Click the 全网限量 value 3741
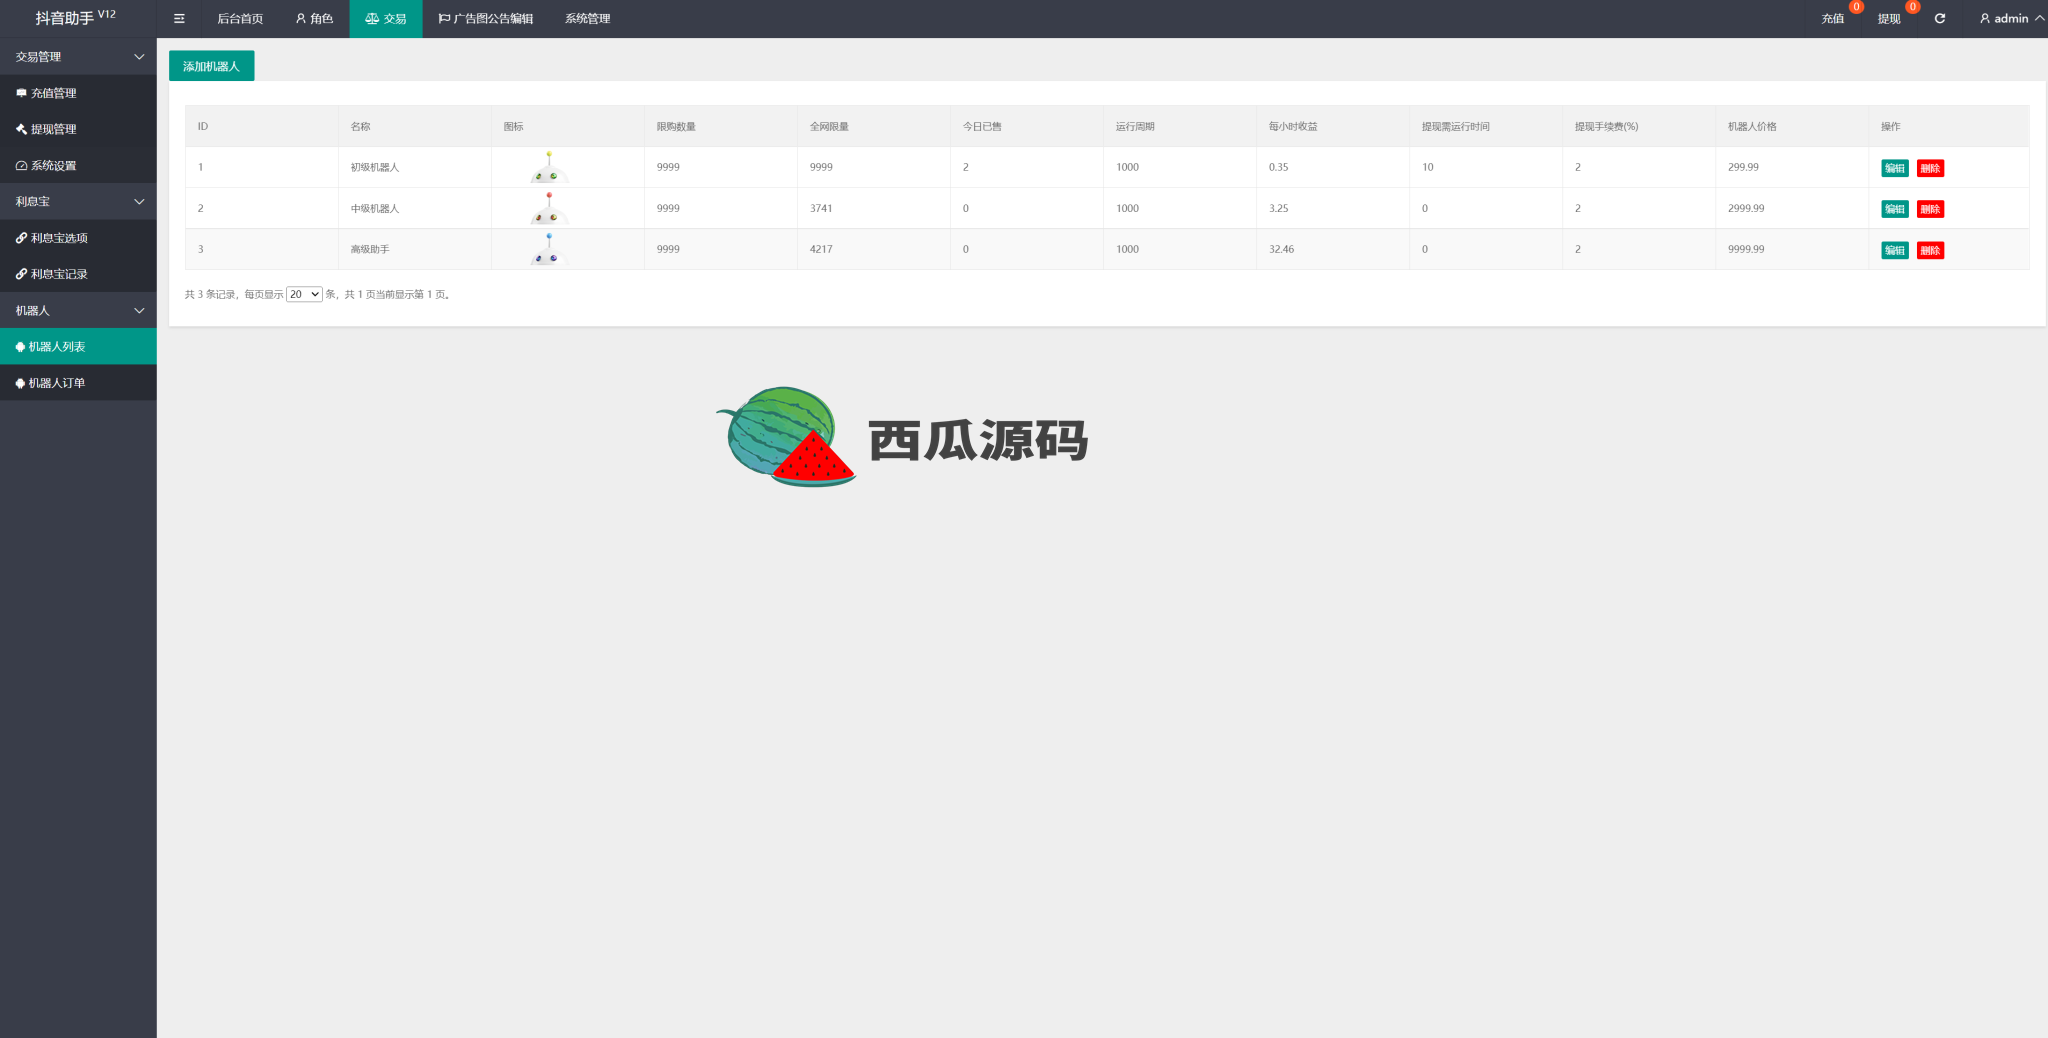2048x1038 pixels. click(x=821, y=208)
